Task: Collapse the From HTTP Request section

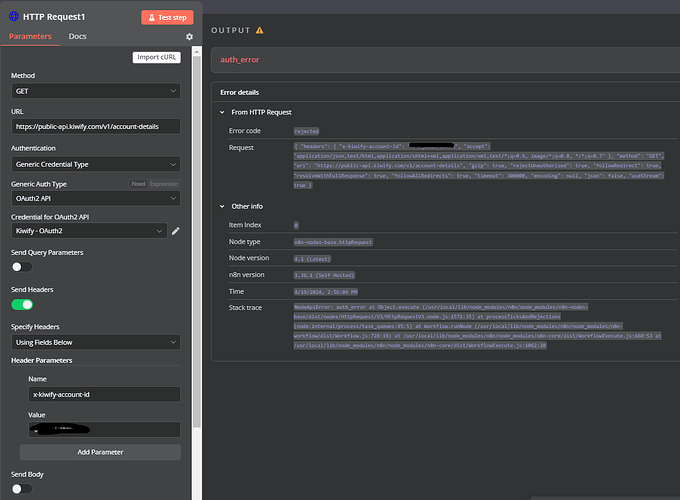Action: [x=222, y=112]
